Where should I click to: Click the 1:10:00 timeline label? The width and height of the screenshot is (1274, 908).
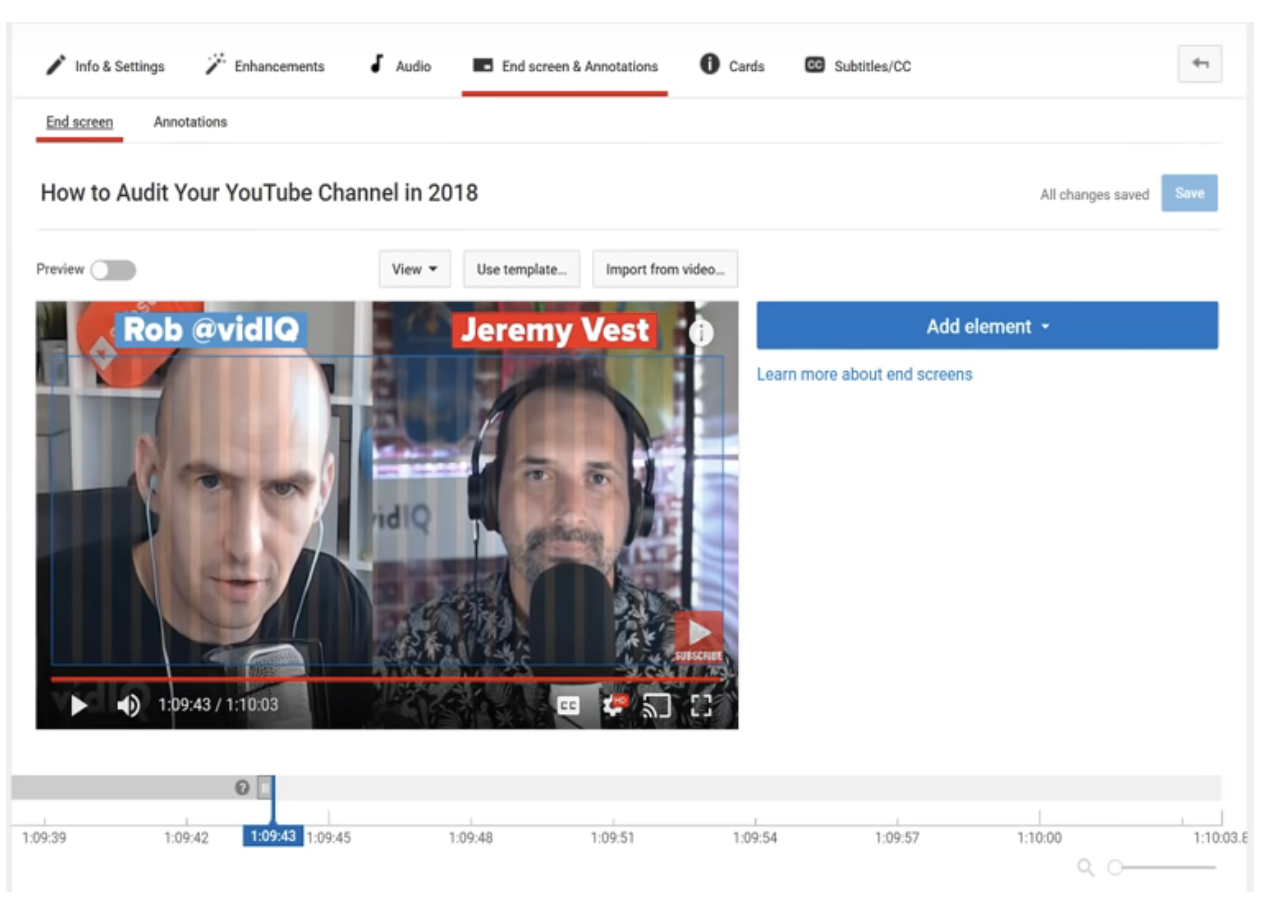point(1039,838)
